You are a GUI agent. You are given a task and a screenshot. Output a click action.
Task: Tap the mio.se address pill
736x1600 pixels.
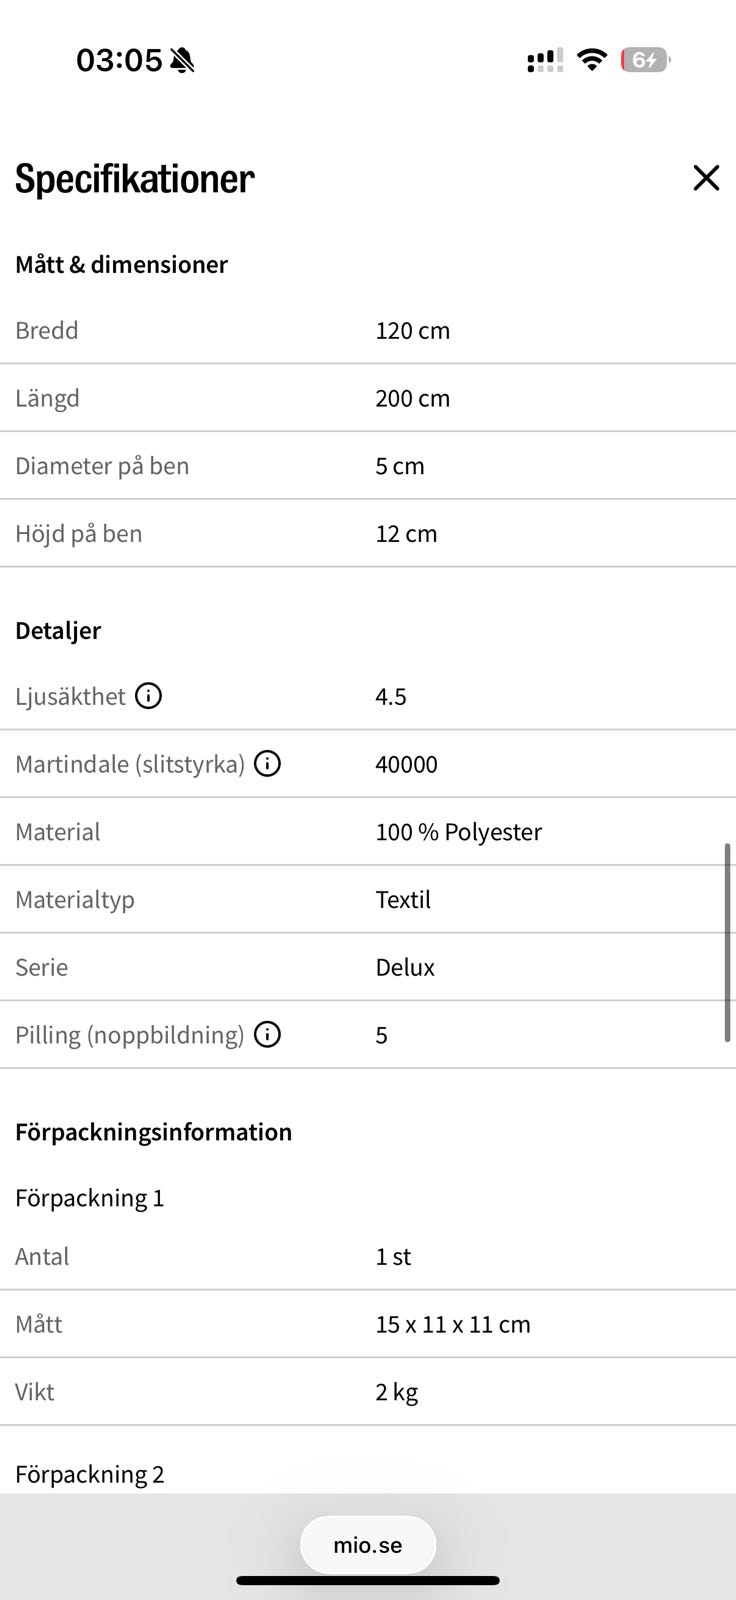click(368, 1545)
